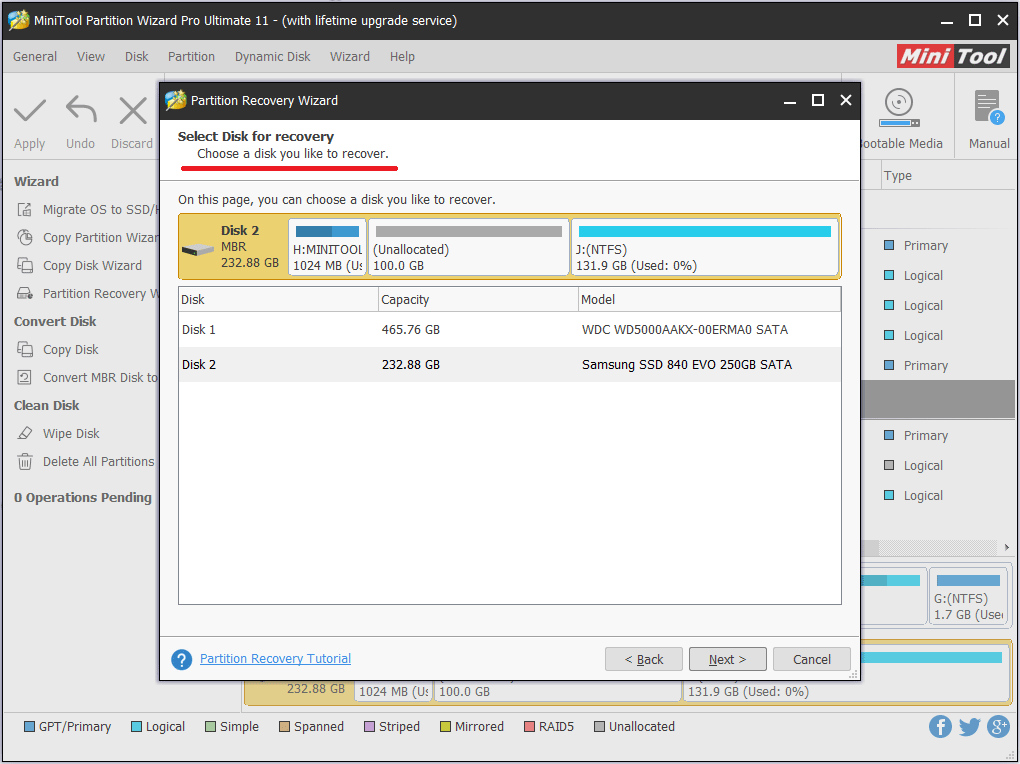Open the Google Plus share icon
The height and width of the screenshot is (764, 1020).
999,726
